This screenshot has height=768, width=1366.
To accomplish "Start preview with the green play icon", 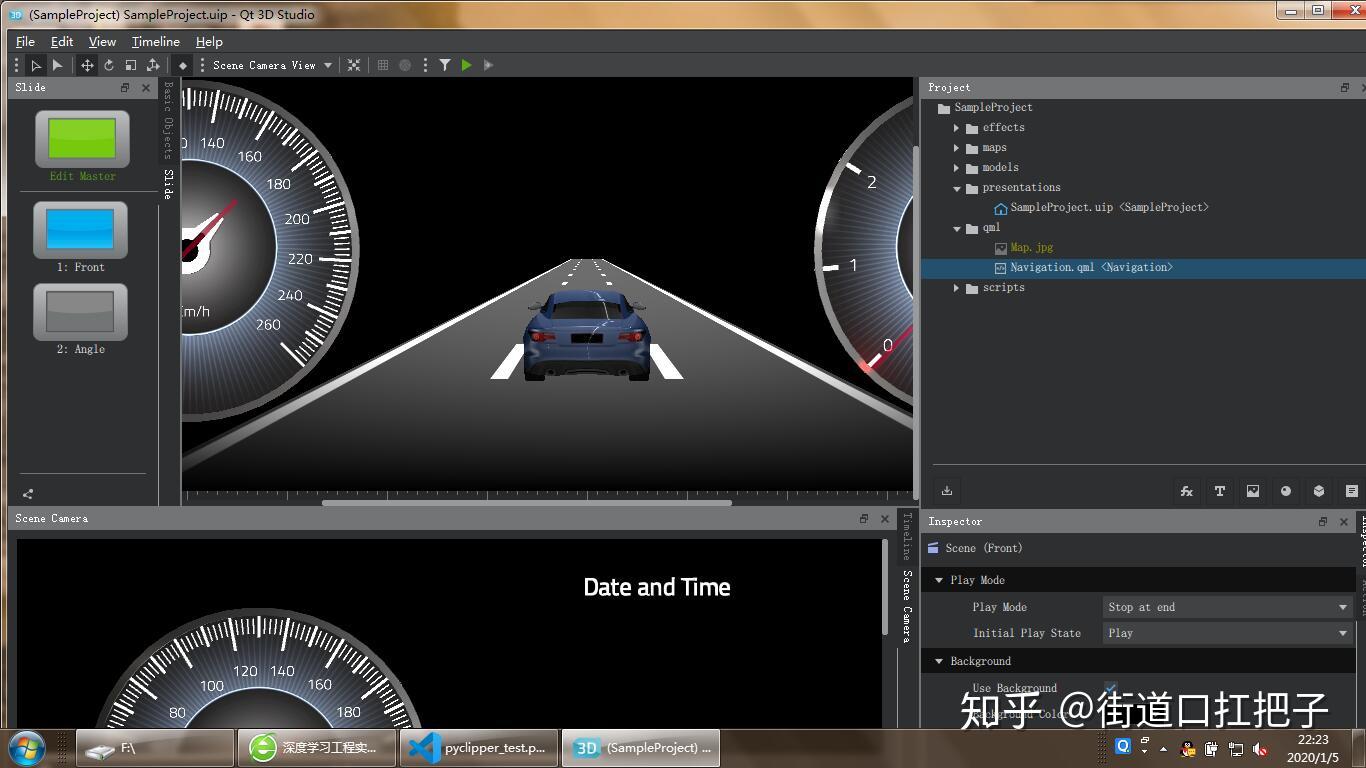I will point(466,65).
